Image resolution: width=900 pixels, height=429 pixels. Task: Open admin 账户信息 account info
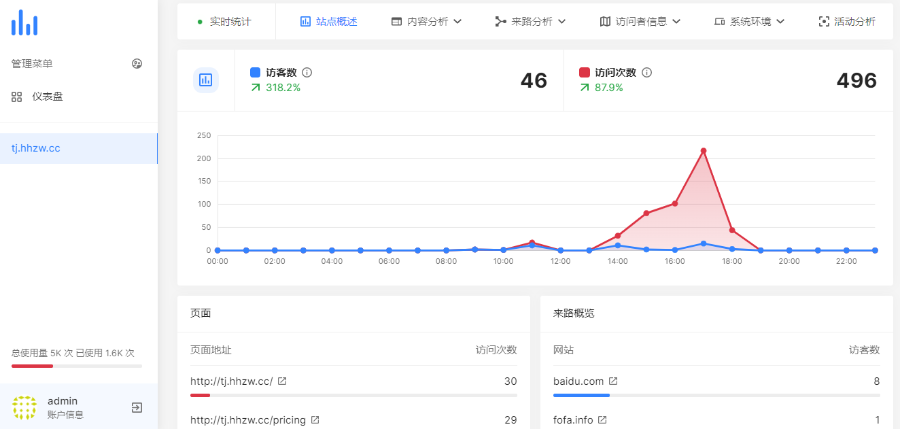point(65,407)
